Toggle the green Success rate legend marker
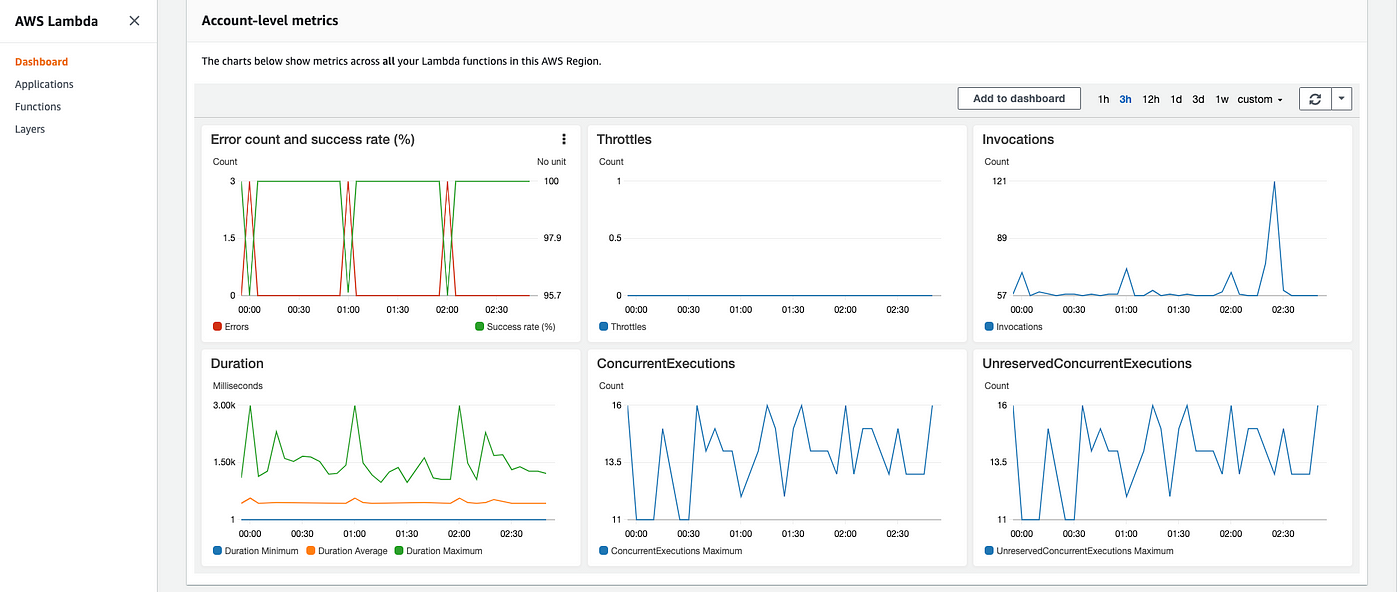Image resolution: width=1400 pixels, height=592 pixels. click(x=479, y=327)
